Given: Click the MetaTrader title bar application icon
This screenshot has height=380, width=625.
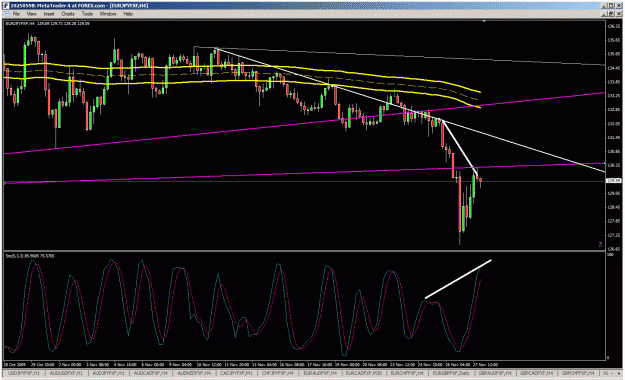Looking at the screenshot, I should 6,6.
